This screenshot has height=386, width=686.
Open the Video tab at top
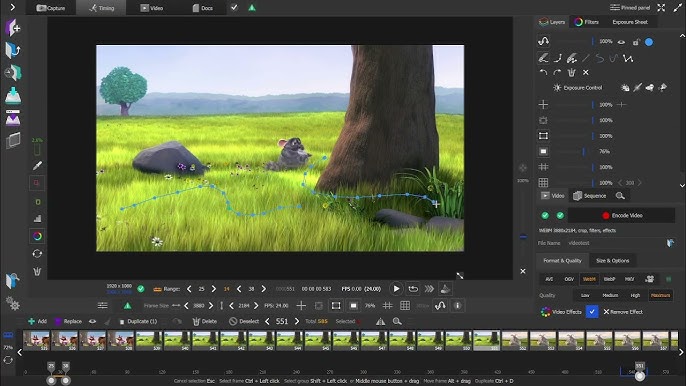[x=151, y=8]
